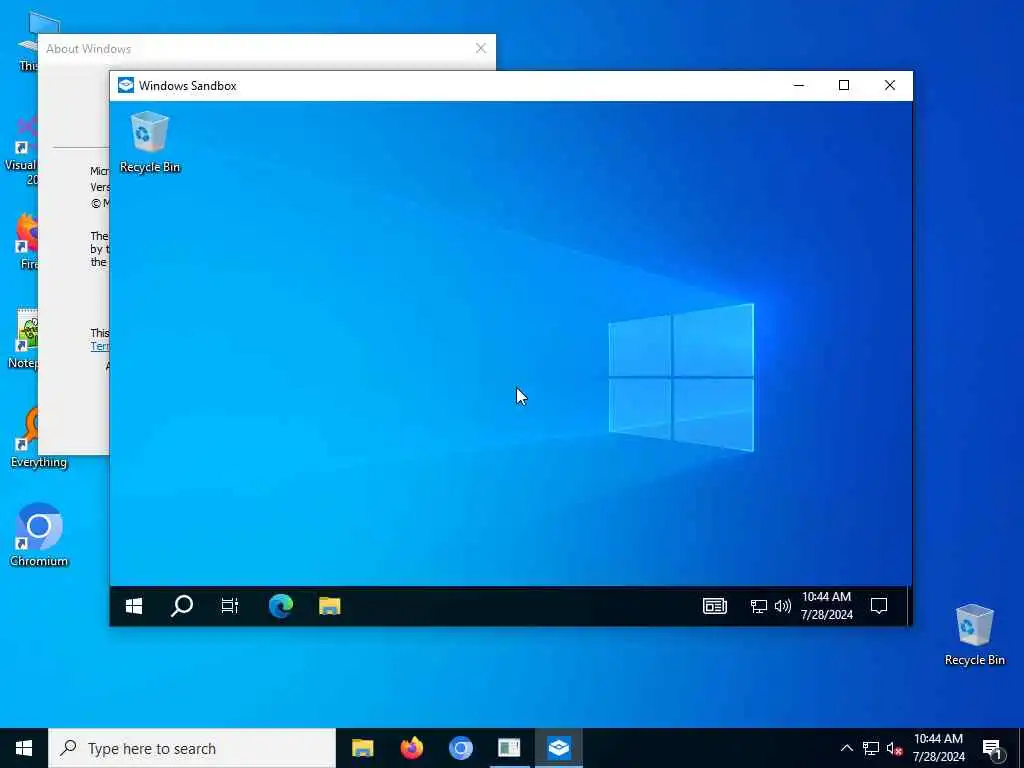Click the Sandbox network tray icon

(758, 607)
